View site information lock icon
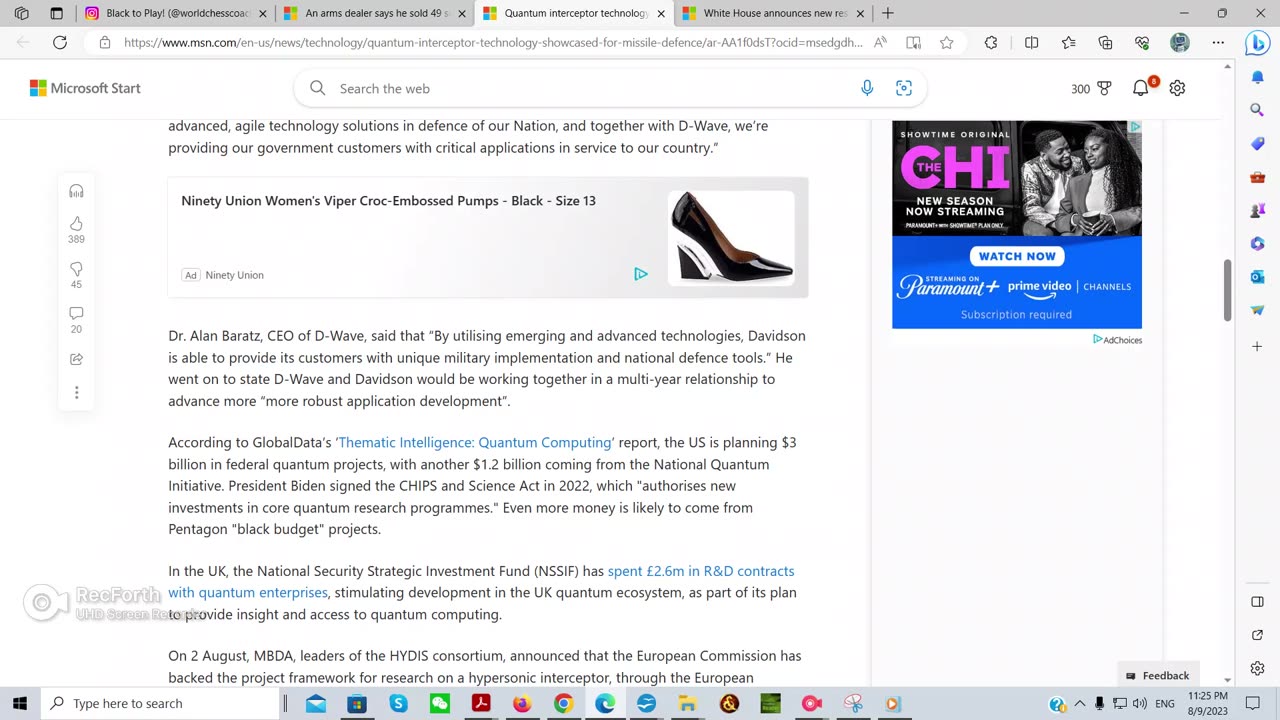Image resolution: width=1280 pixels, height=720 pixels. (x=105, y=43)
